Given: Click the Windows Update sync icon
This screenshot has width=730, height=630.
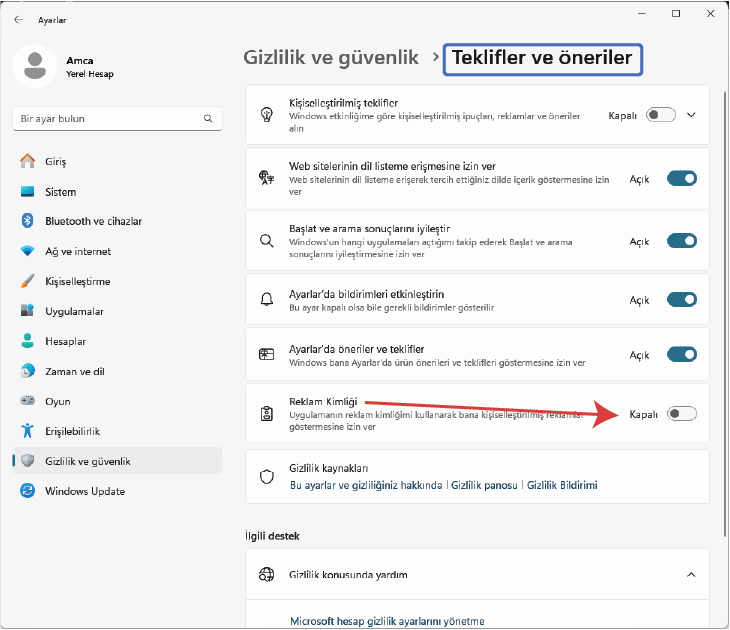Looking at the screenshot, I should (x=27, y=491).
